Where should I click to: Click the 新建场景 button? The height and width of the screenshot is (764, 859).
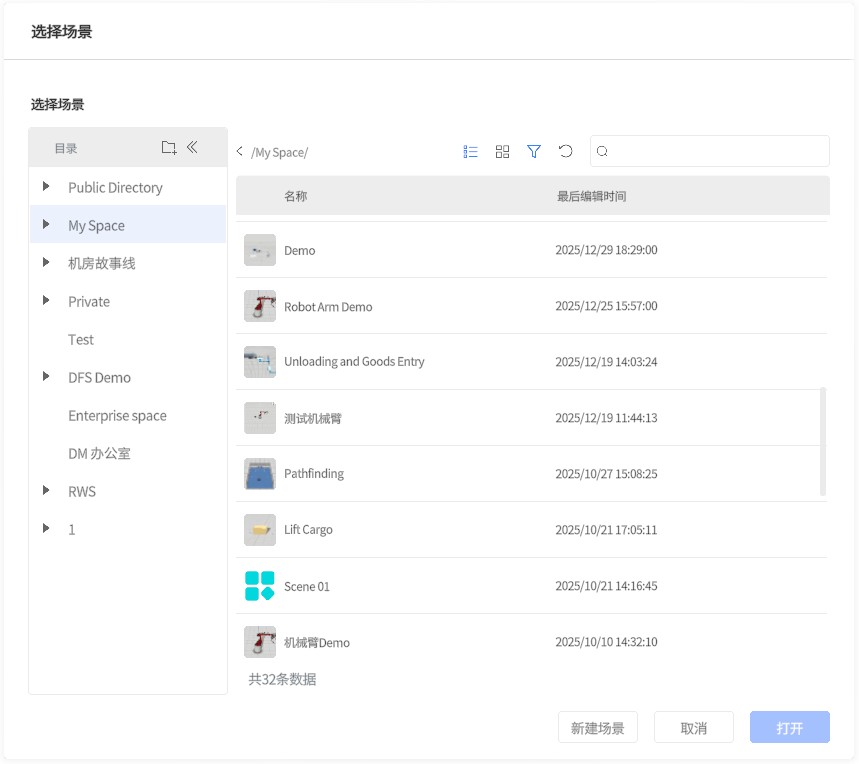[598, 728]
